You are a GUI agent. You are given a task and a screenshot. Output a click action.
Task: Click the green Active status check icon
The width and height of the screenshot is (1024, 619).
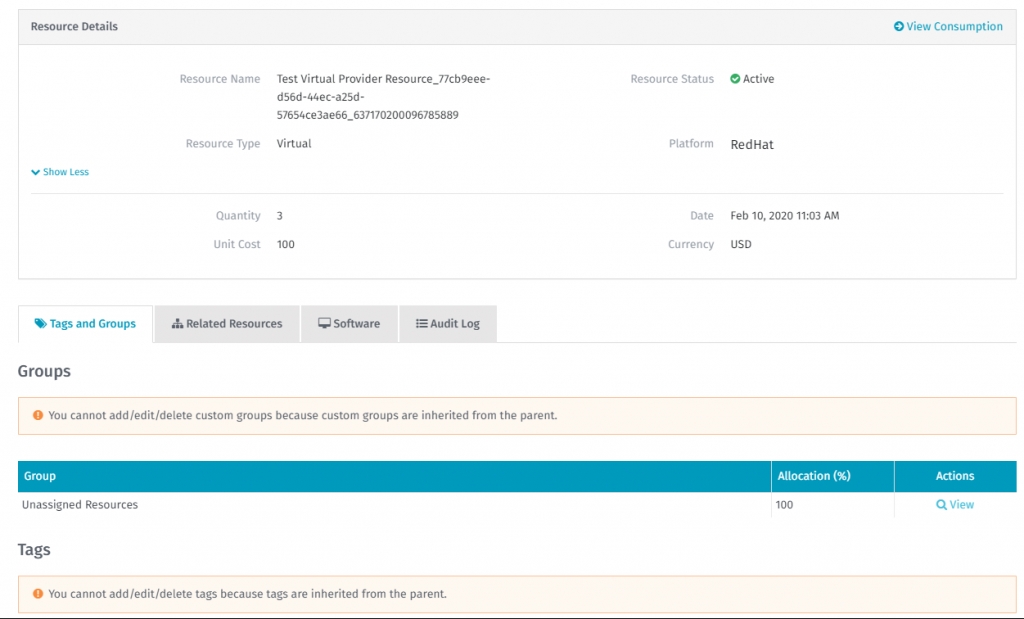coord(735,79)
